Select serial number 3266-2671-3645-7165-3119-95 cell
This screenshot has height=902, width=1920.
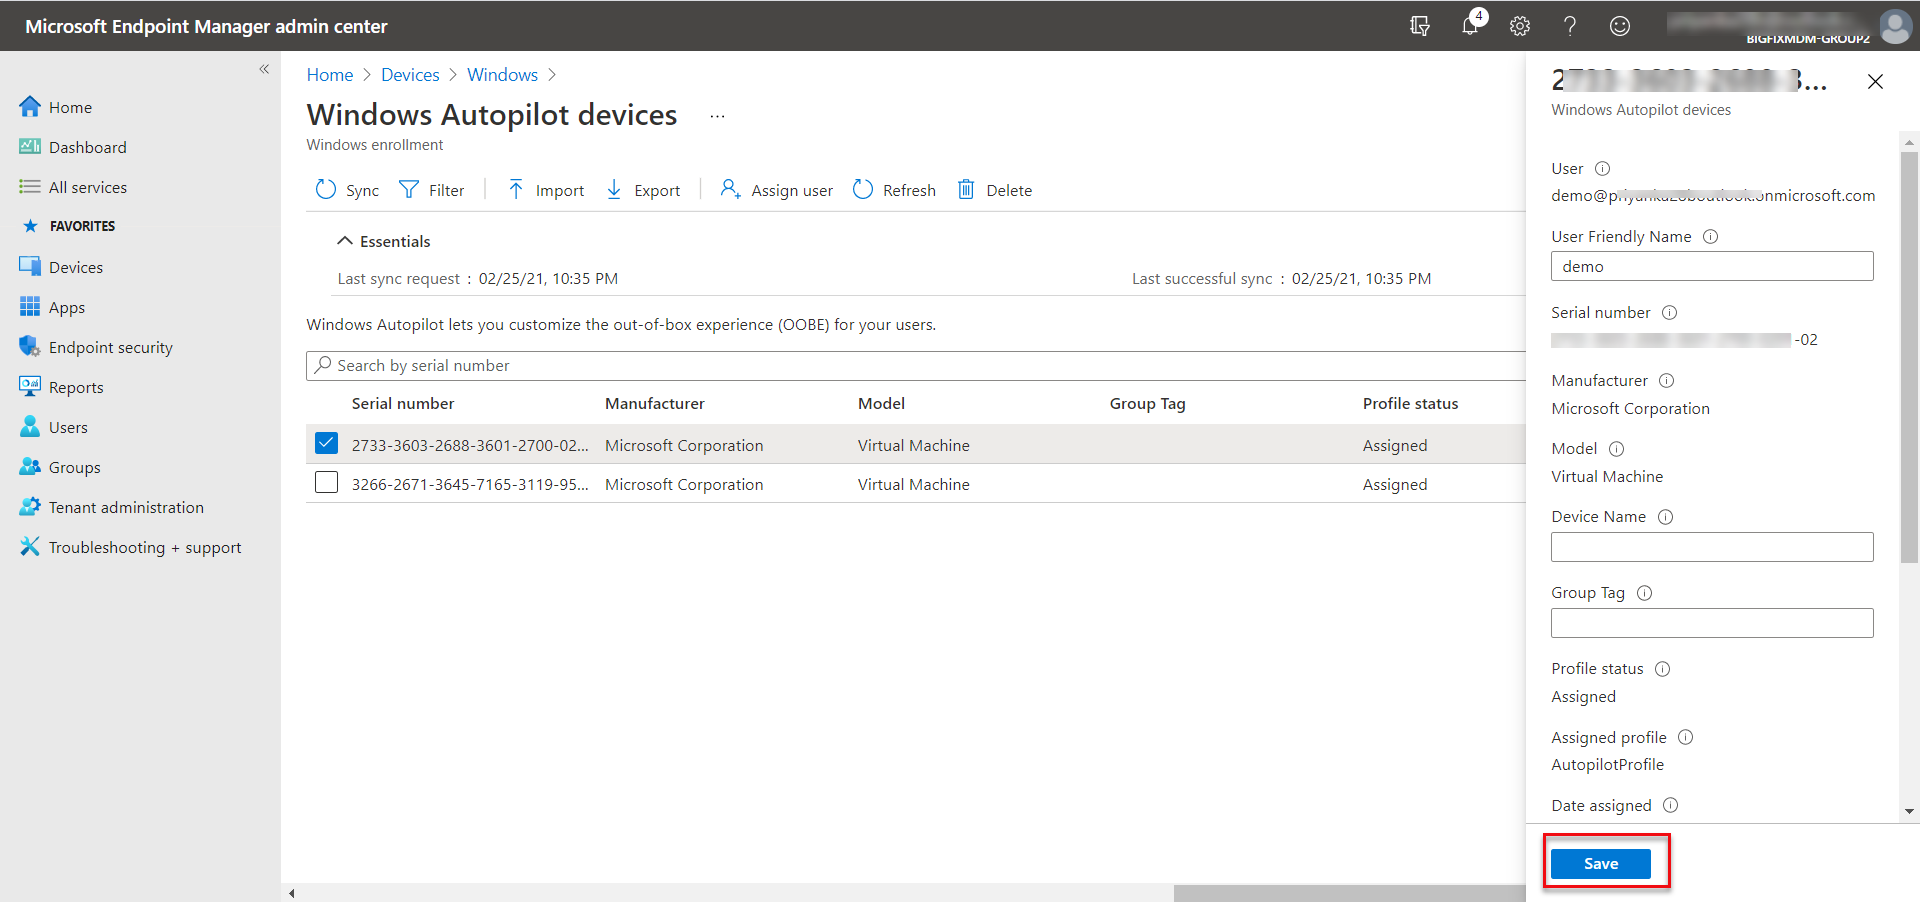point(470,484)
